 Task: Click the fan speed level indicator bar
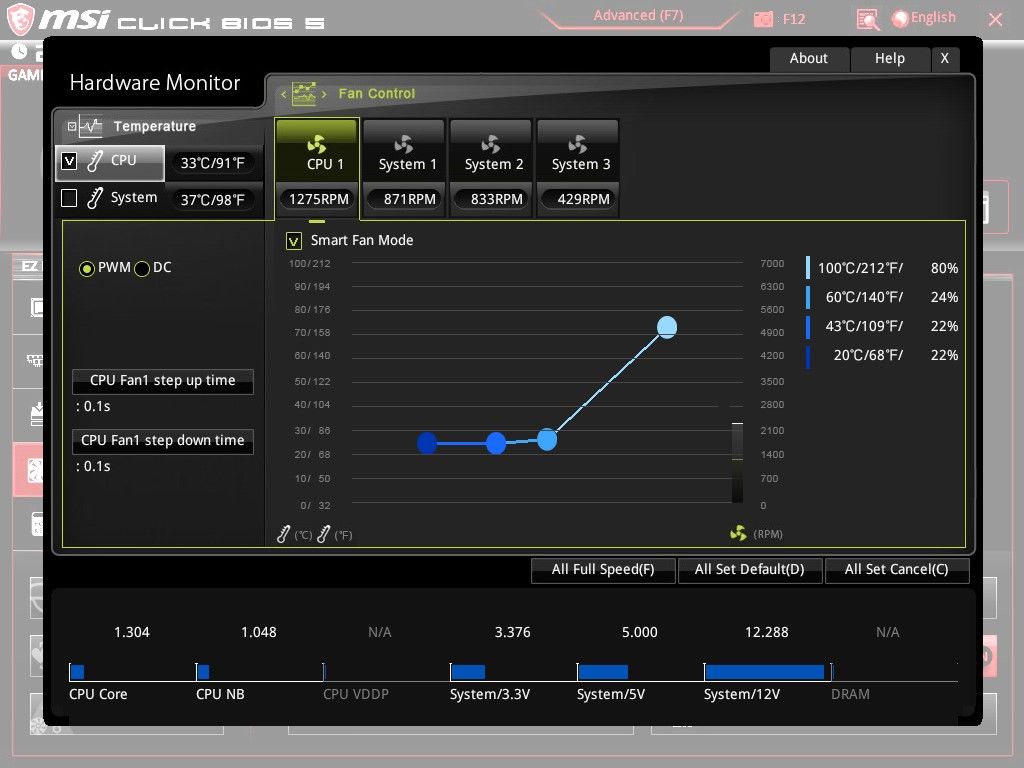737,462
